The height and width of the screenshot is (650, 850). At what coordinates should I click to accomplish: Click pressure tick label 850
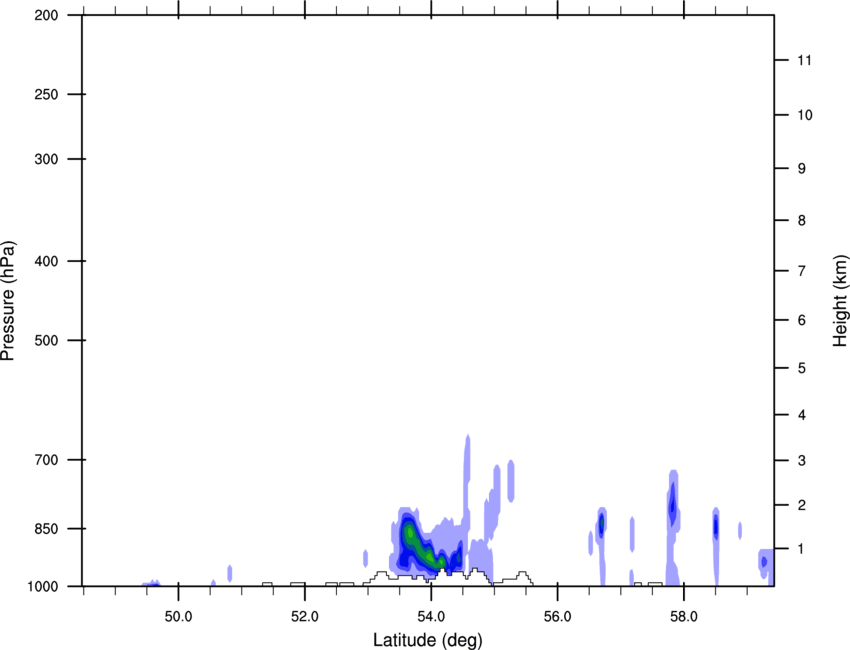pos(46,529)
